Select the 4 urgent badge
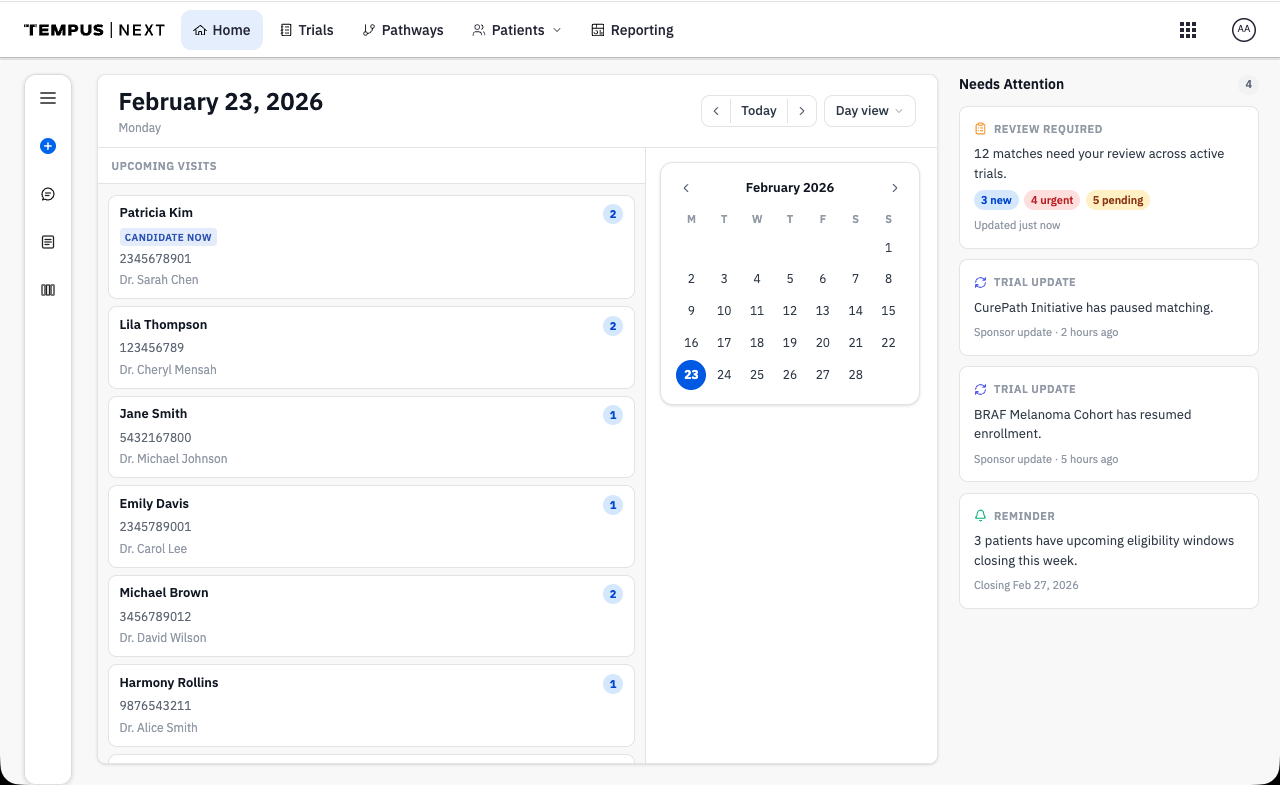 click(1052, 200)
